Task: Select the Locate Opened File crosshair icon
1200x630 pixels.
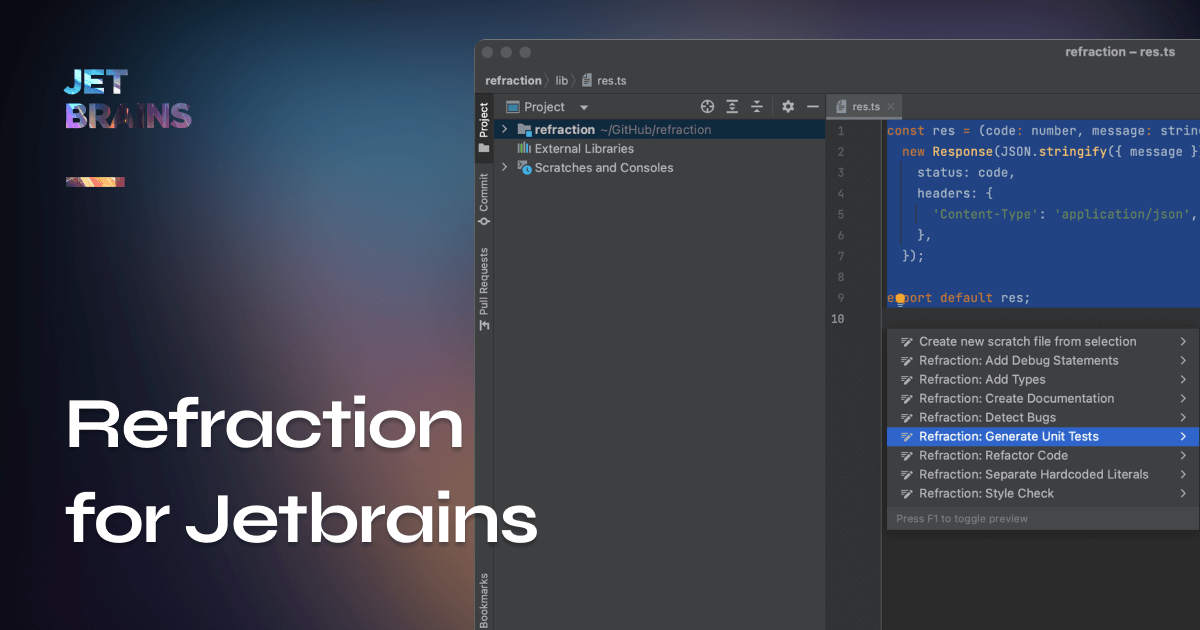Action: [x=707, y=106]
